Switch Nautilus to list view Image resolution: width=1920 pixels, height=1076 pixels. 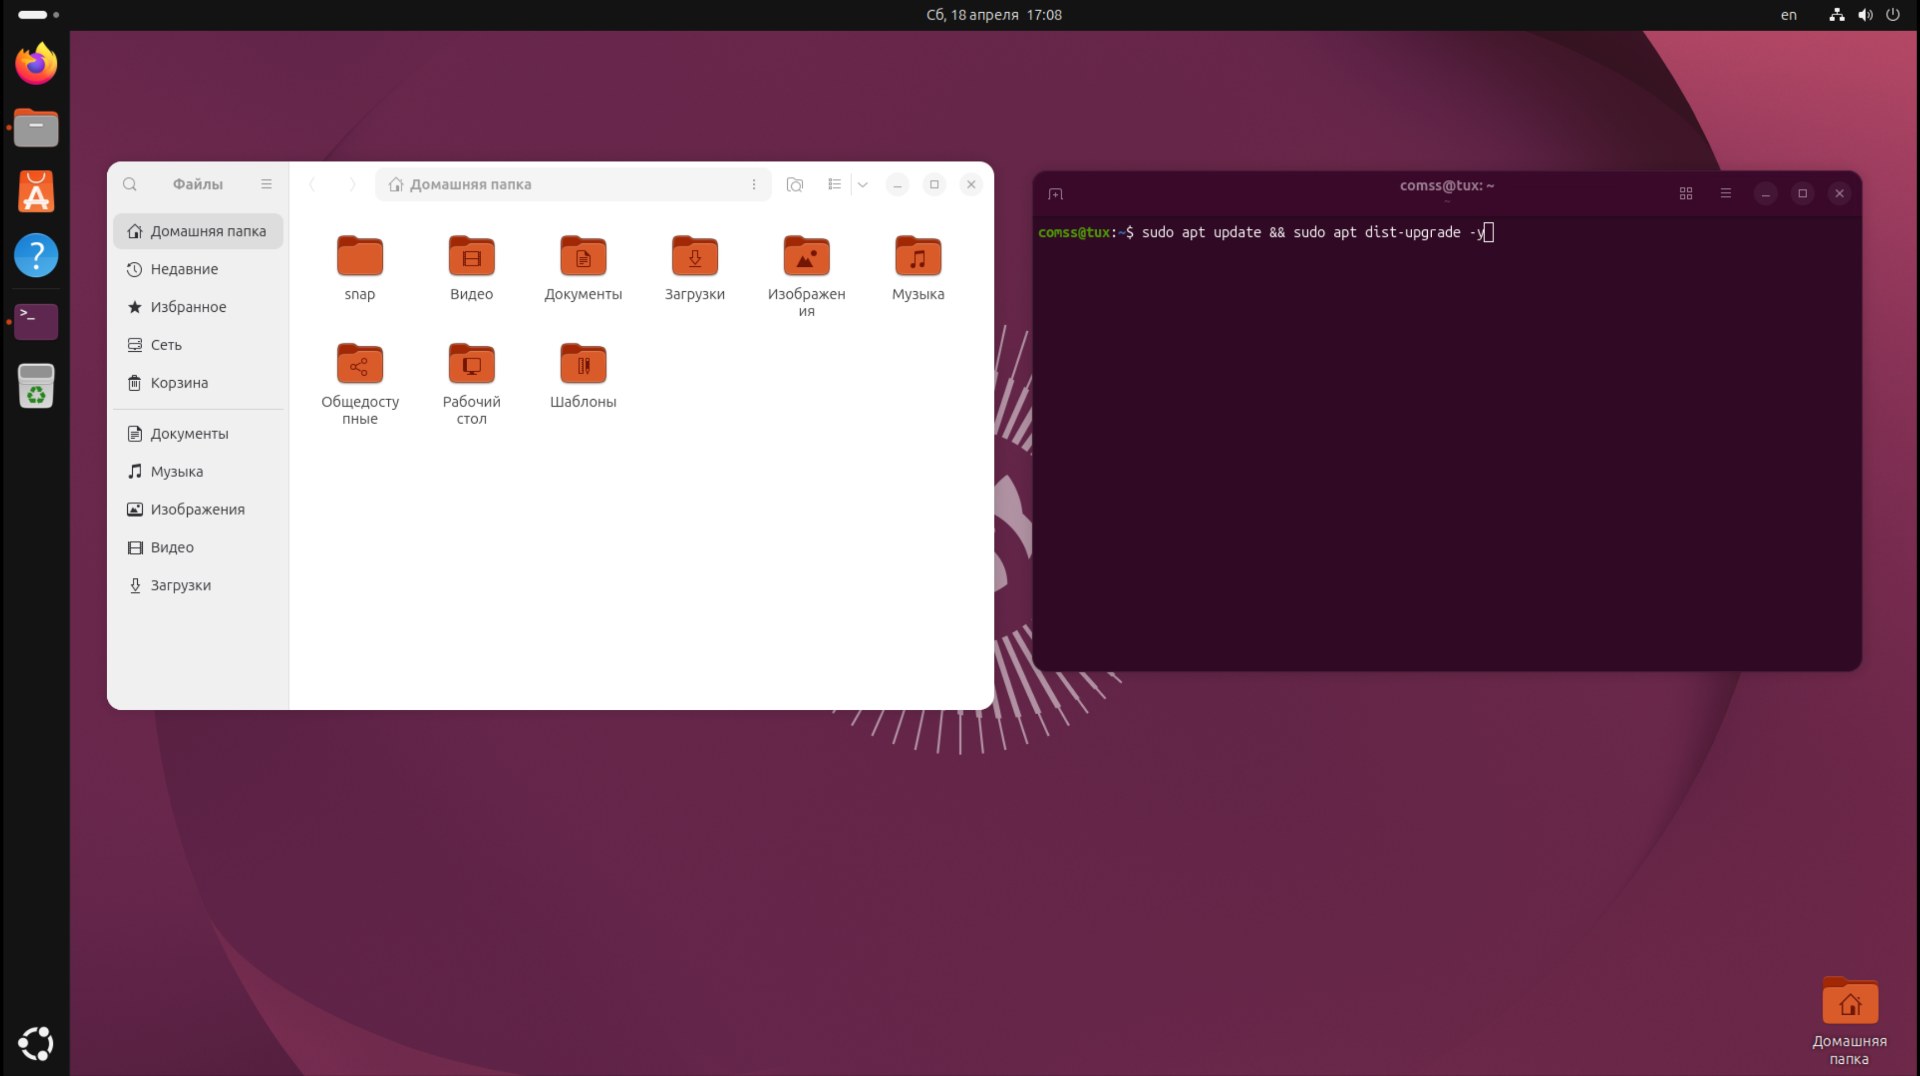click(835, 184)
